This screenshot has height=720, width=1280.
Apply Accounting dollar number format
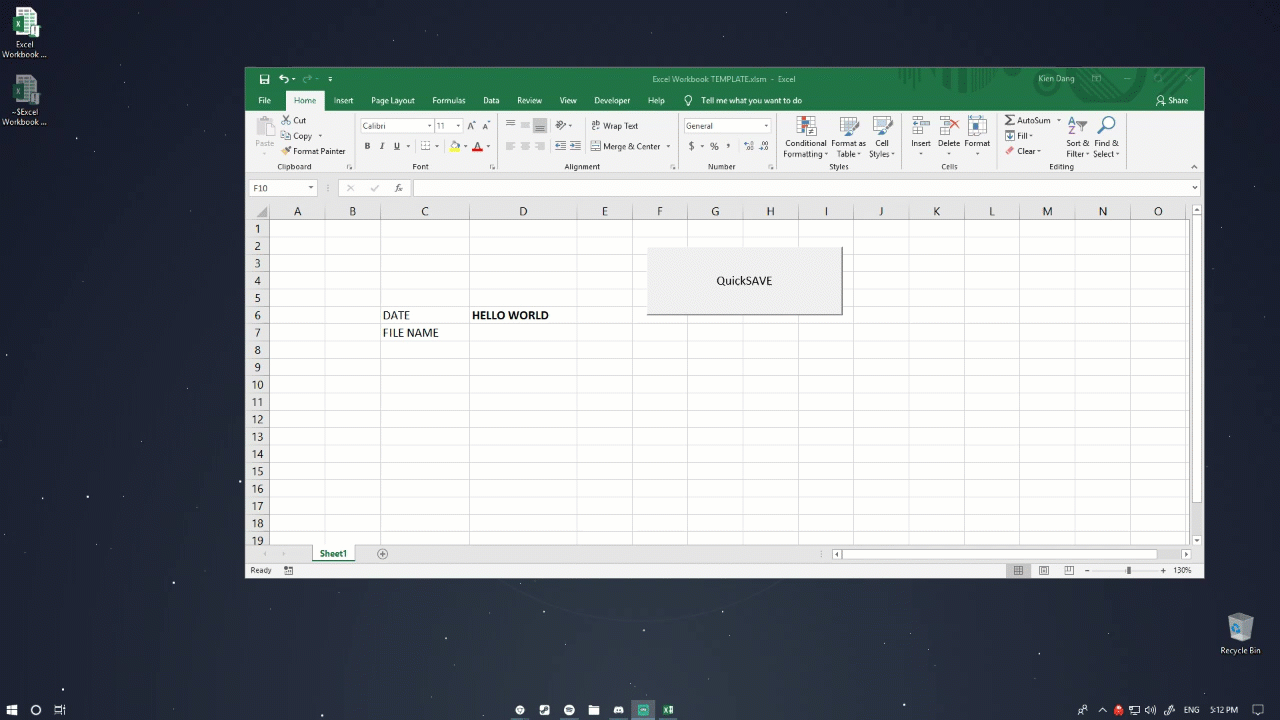tap(690, 146)
